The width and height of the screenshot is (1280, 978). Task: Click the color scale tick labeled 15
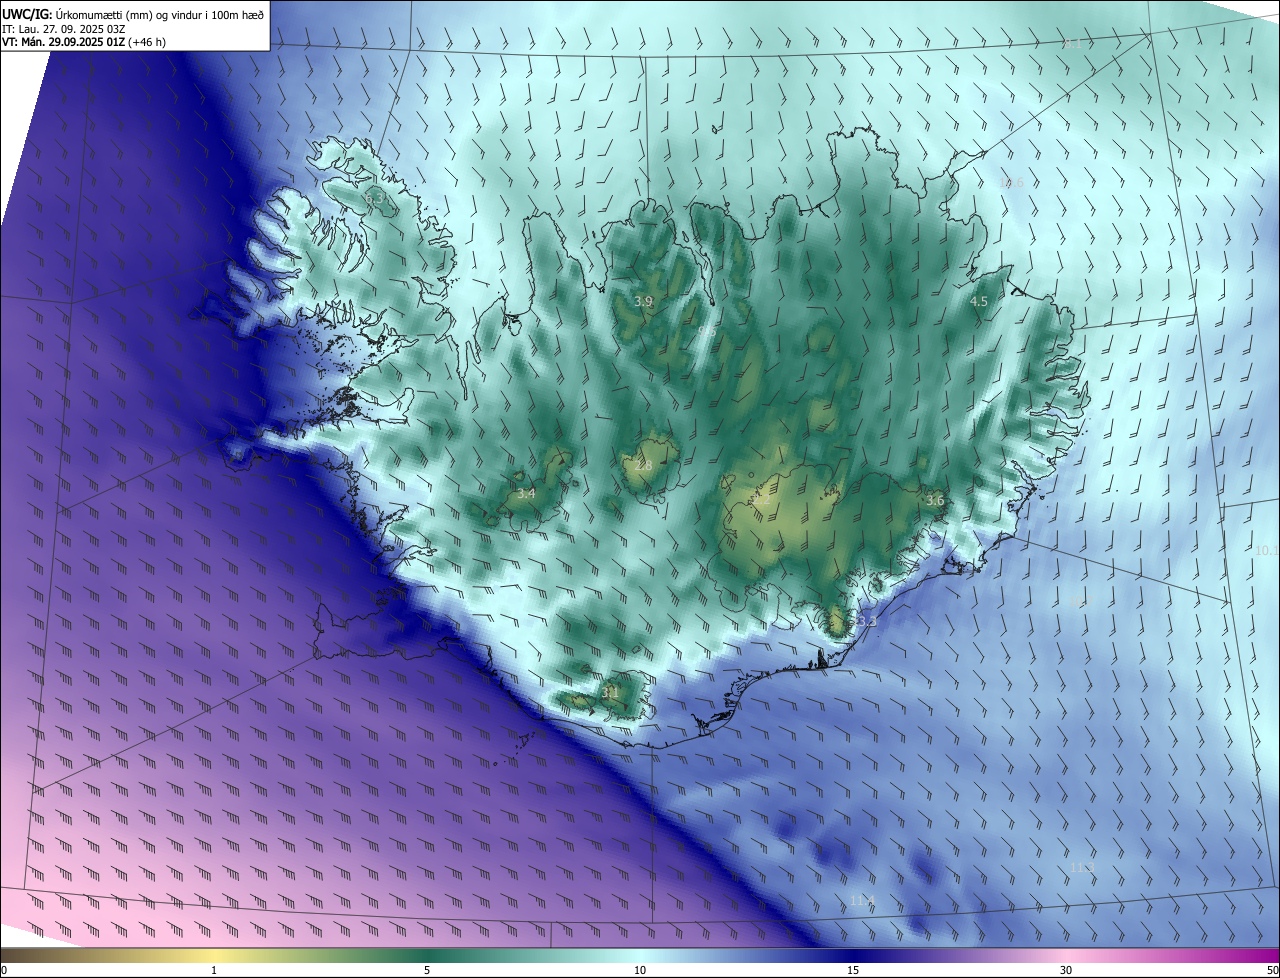[853, 970]
